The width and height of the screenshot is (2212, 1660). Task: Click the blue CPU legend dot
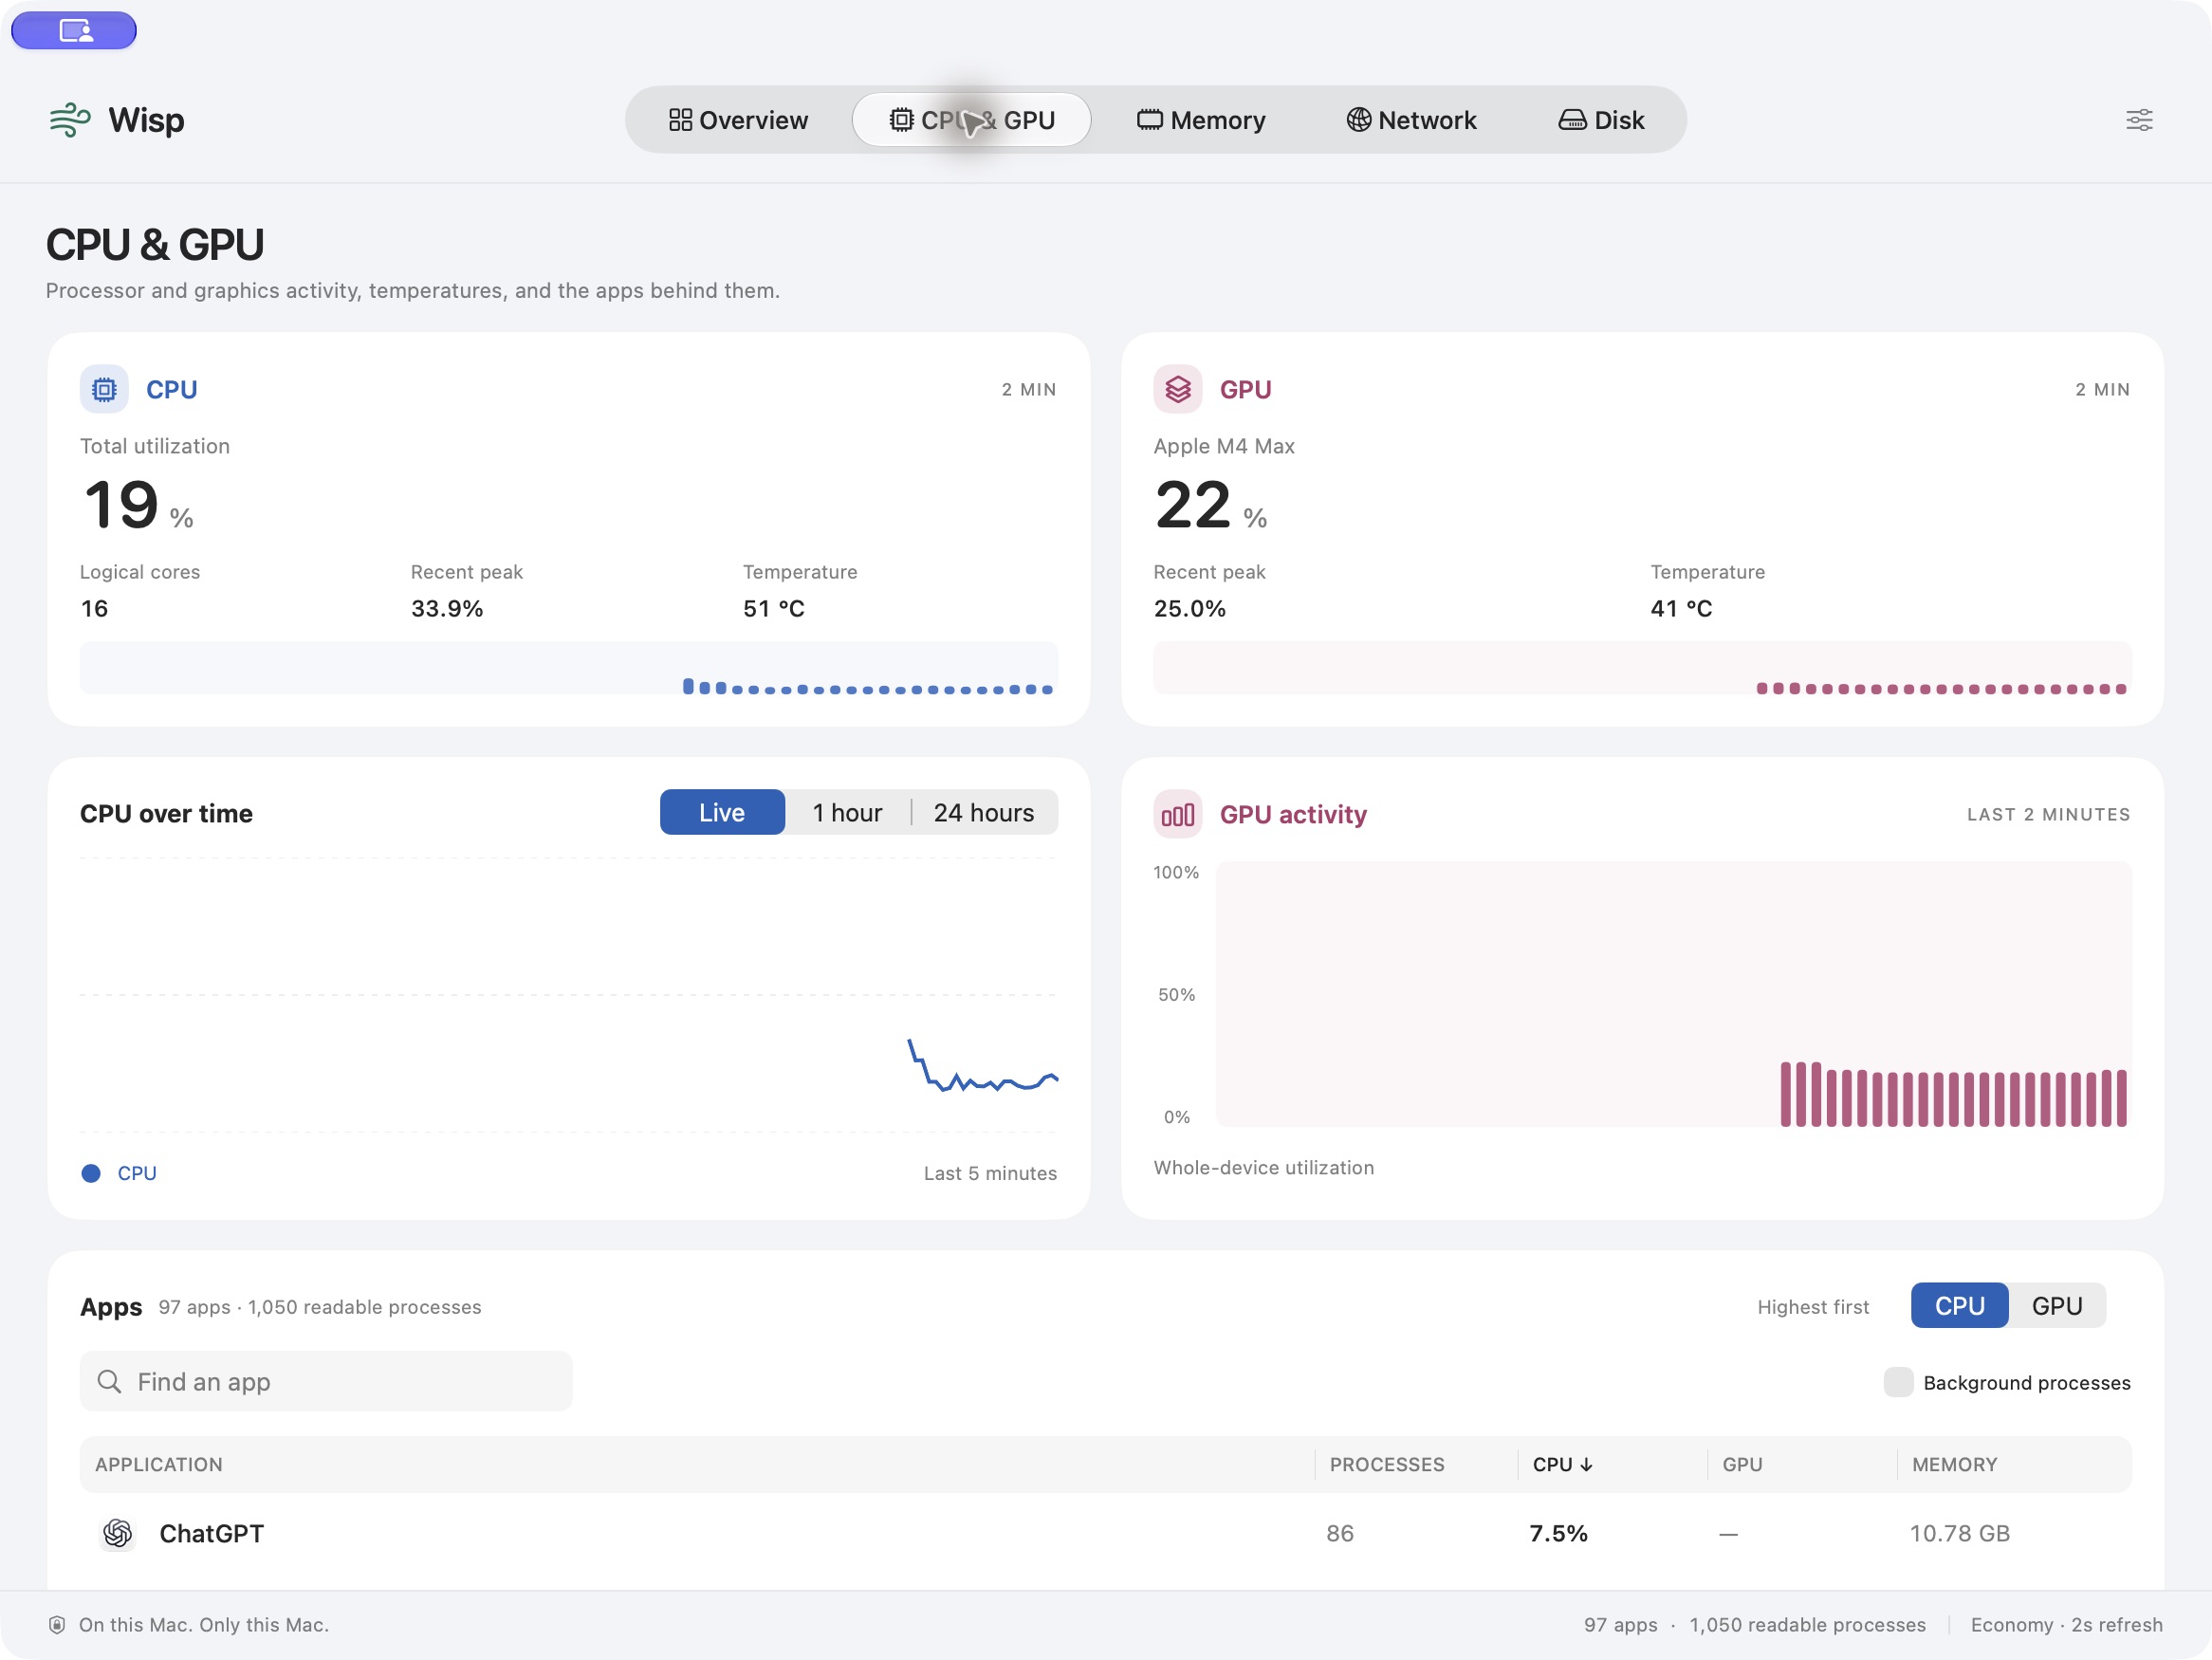[91, 1173]
